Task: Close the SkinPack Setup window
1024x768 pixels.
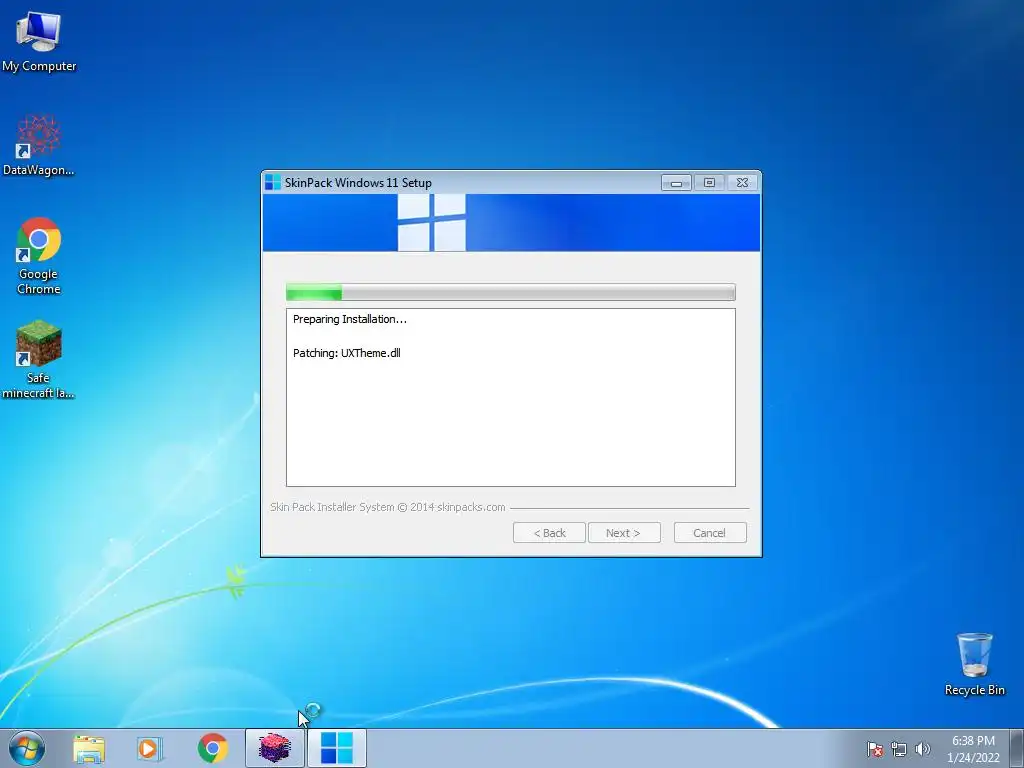Action: pos(742,183)
